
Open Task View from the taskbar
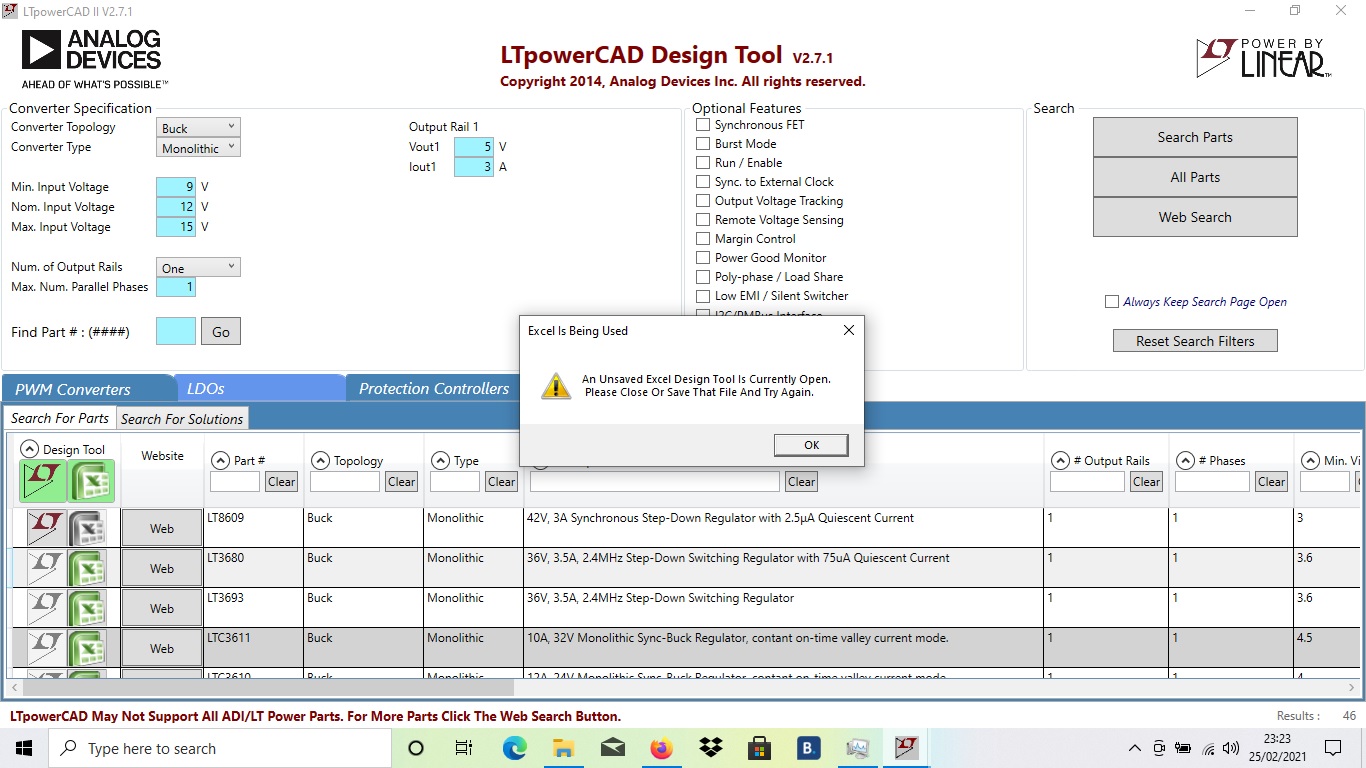[464, 748]
